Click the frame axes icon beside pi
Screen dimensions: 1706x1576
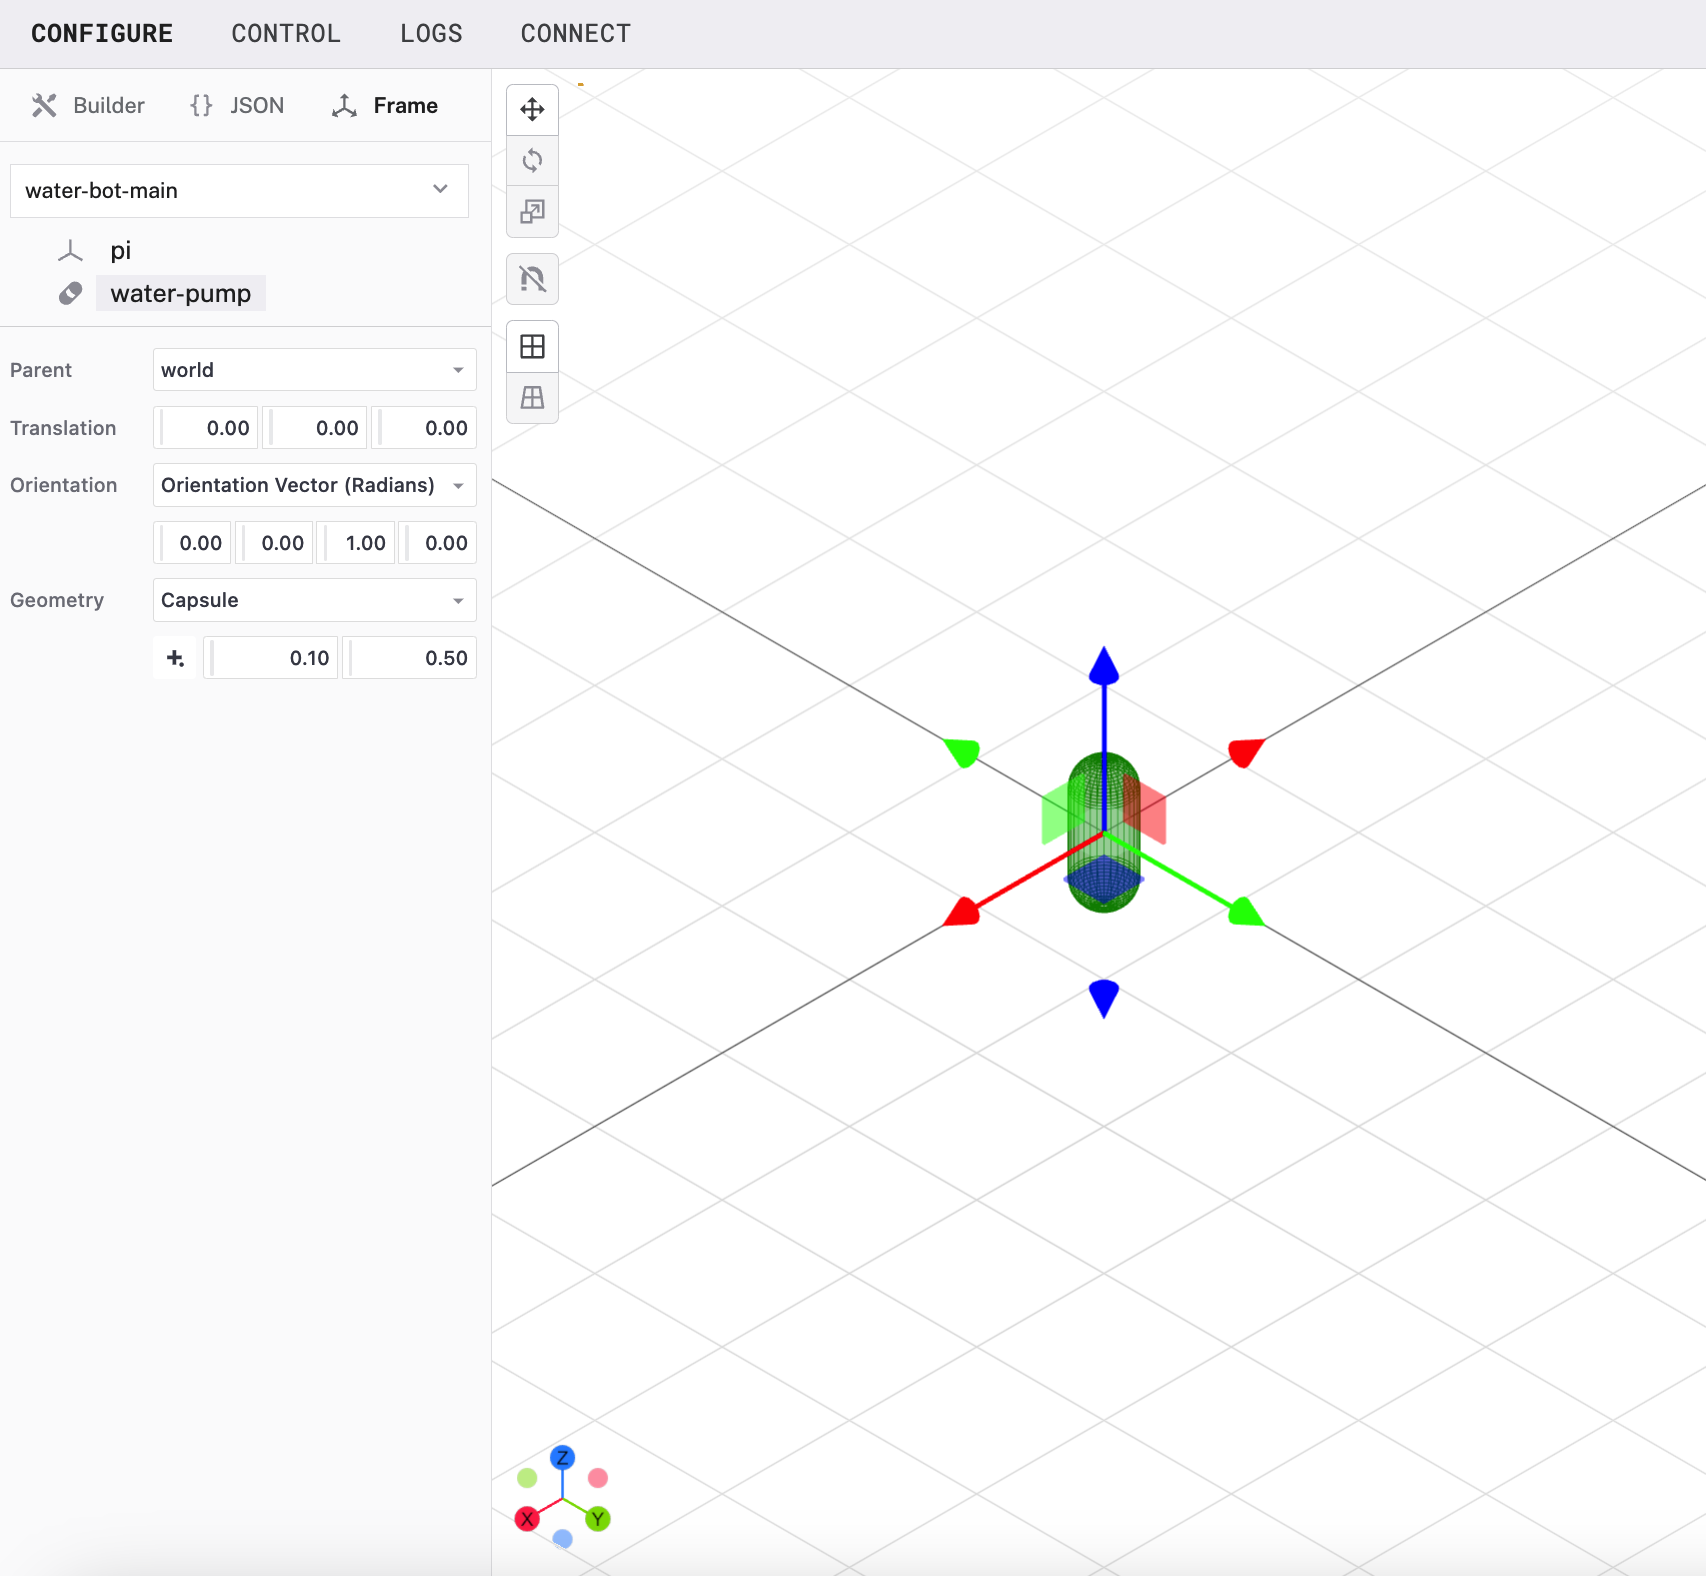pos(70,251)
